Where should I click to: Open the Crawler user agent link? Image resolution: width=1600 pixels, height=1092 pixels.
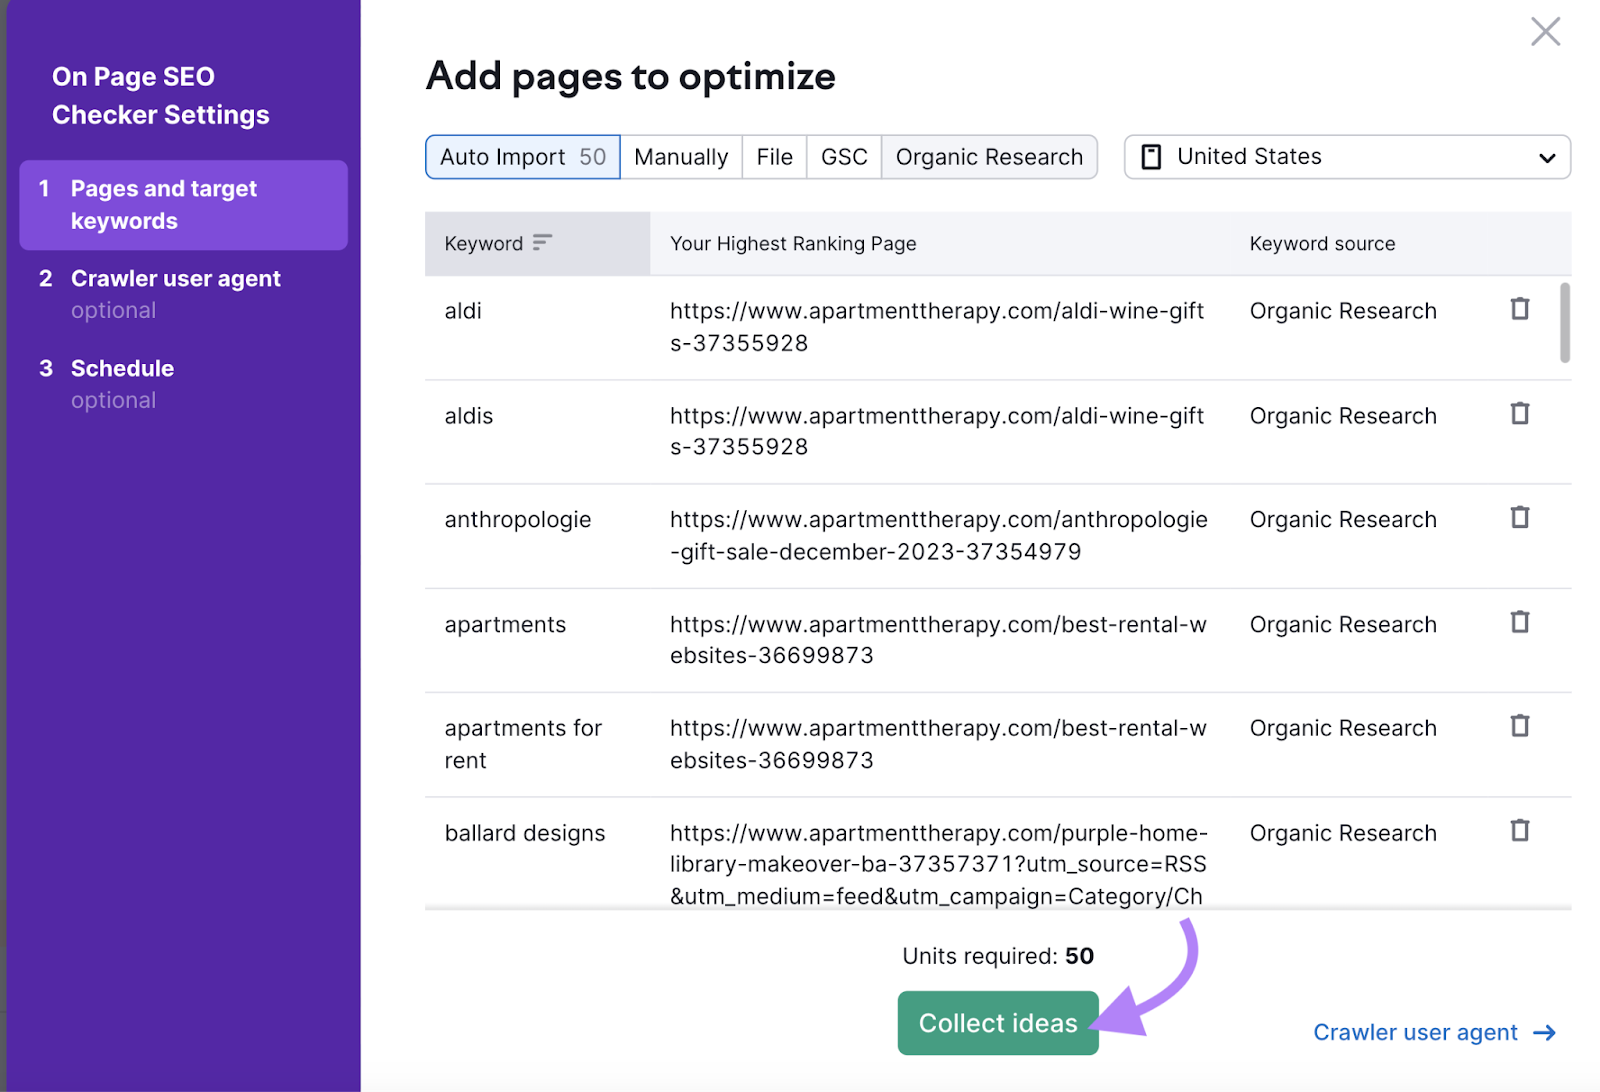coord(1414,1032)
